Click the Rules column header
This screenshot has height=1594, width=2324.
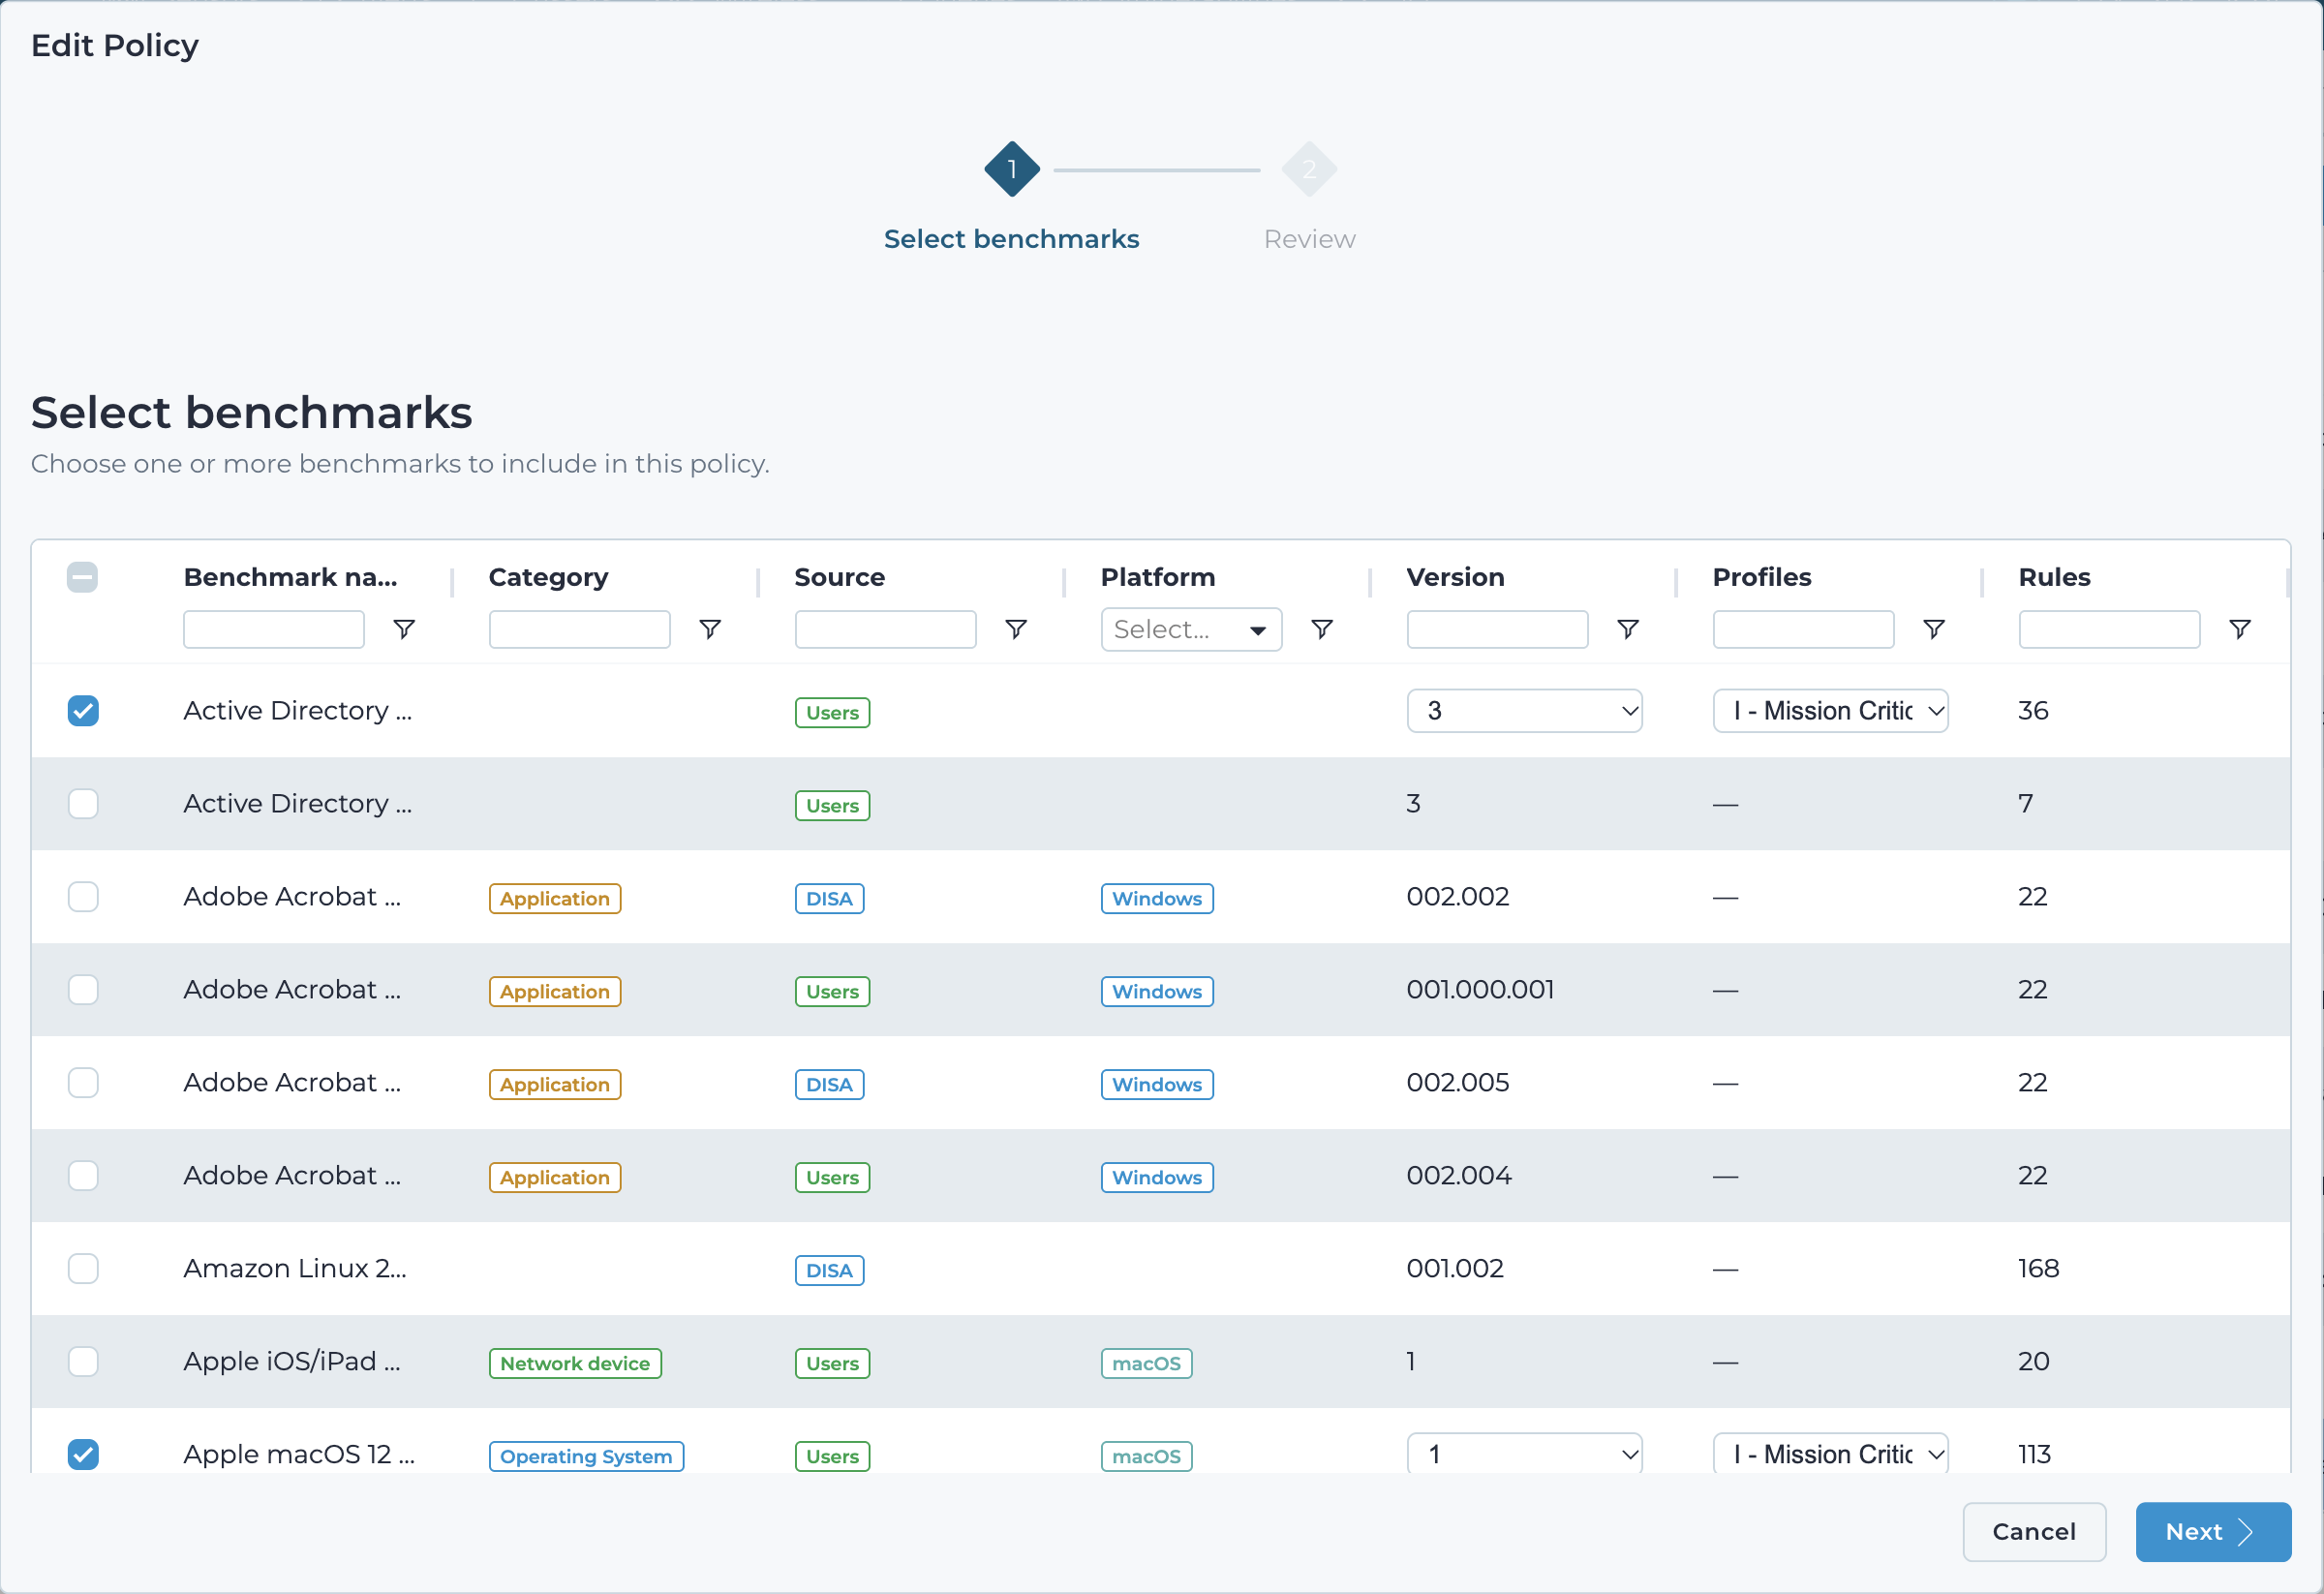pyautogui.click(x=2054, y=577)
